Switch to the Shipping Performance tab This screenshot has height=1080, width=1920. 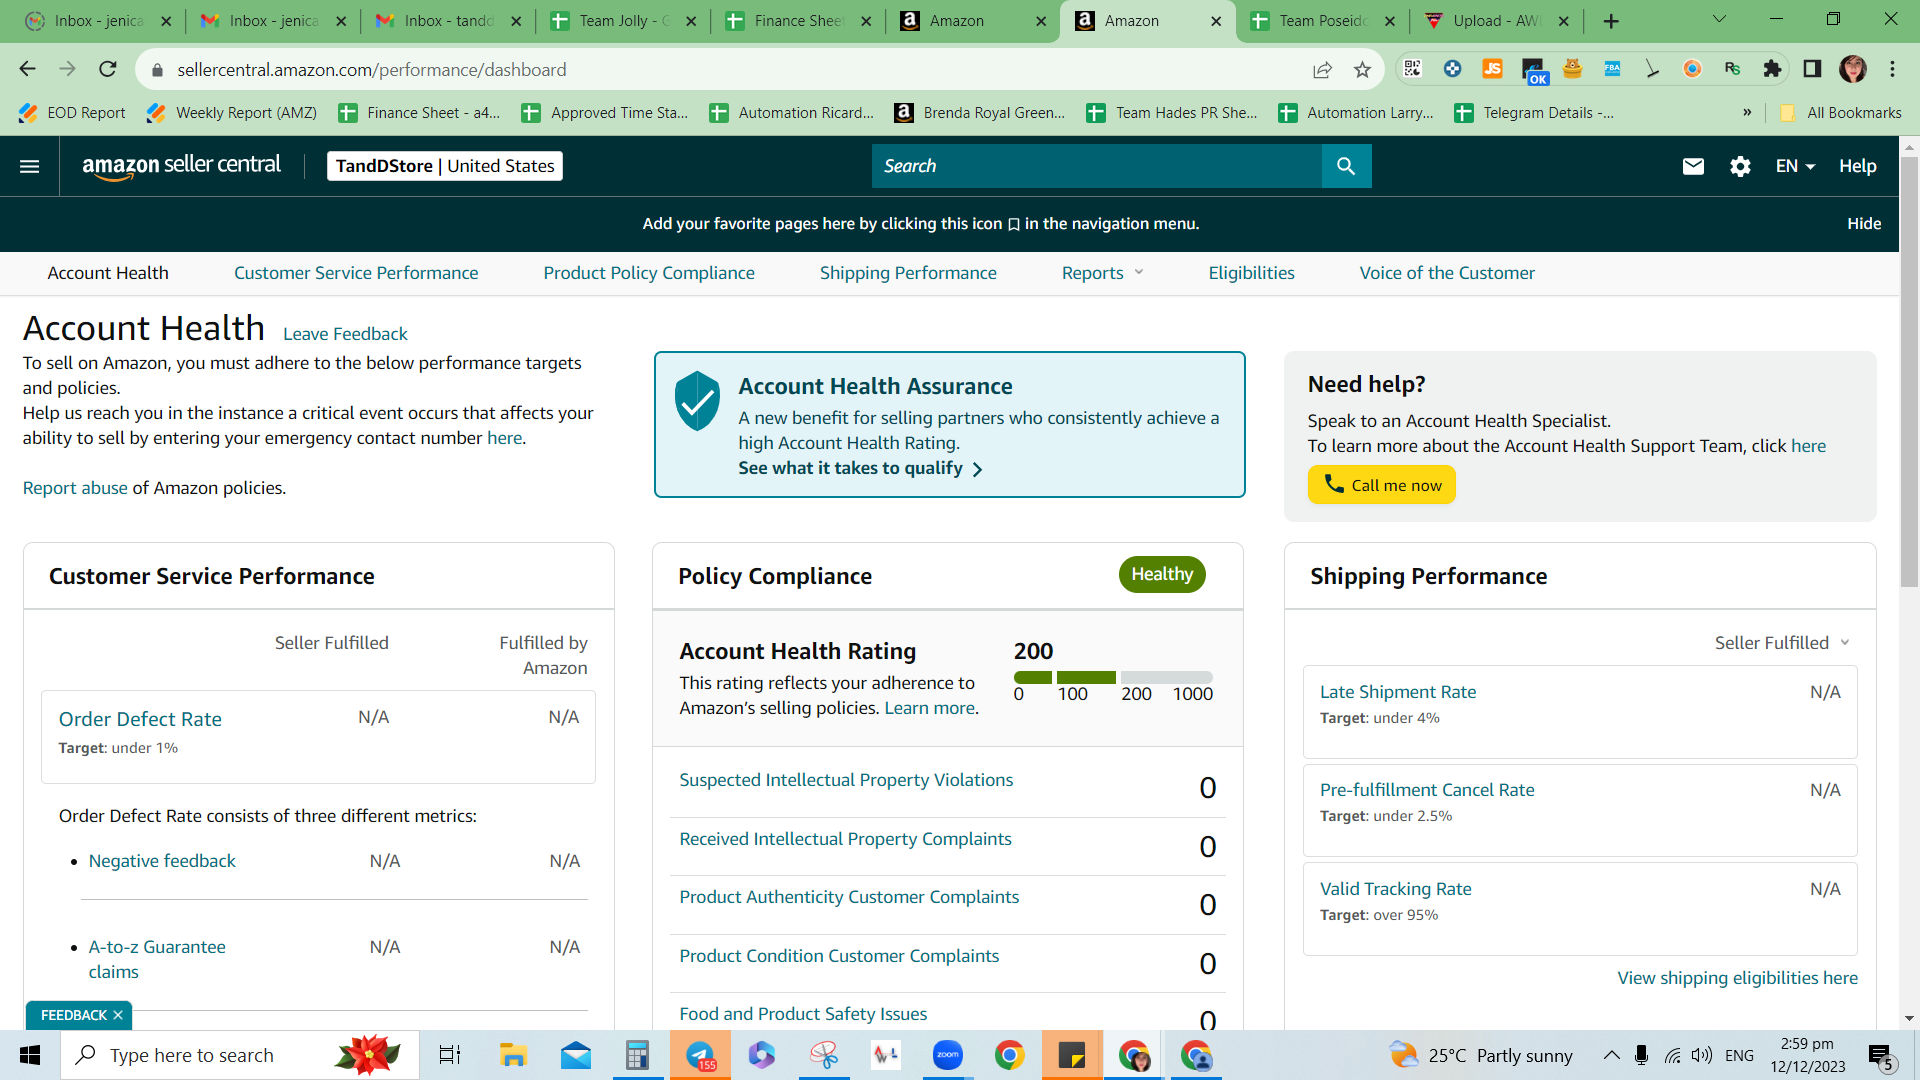[x=908, y=273]
